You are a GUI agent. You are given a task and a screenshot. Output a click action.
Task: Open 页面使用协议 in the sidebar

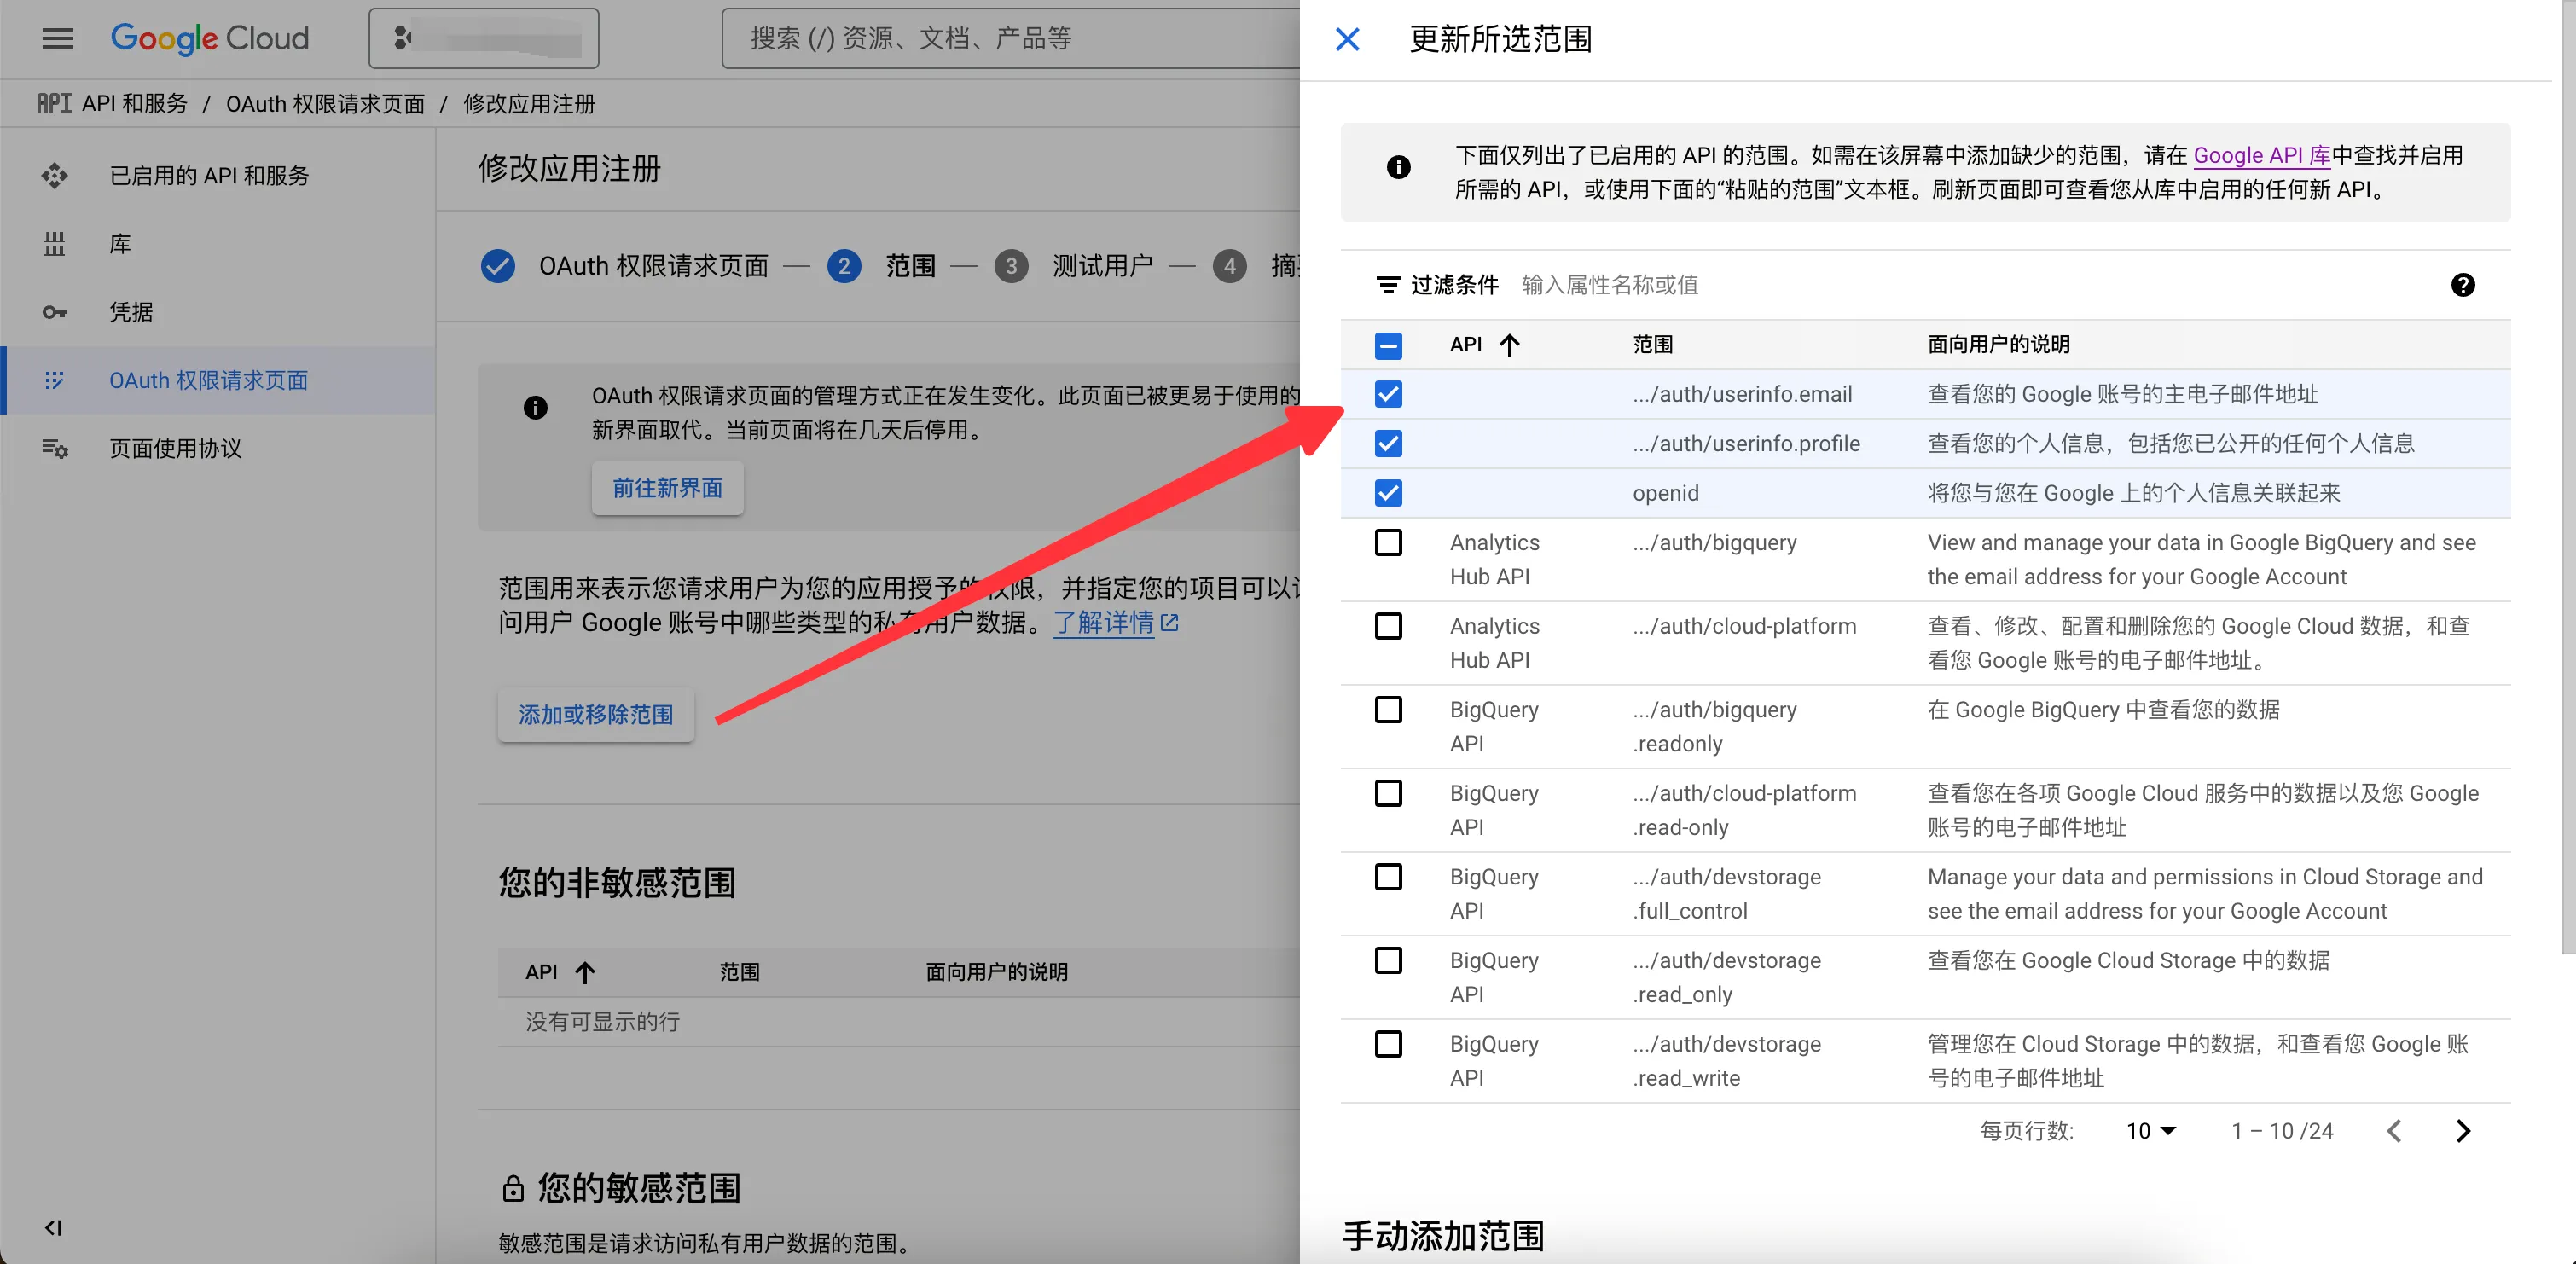click(x=175, y=448)
